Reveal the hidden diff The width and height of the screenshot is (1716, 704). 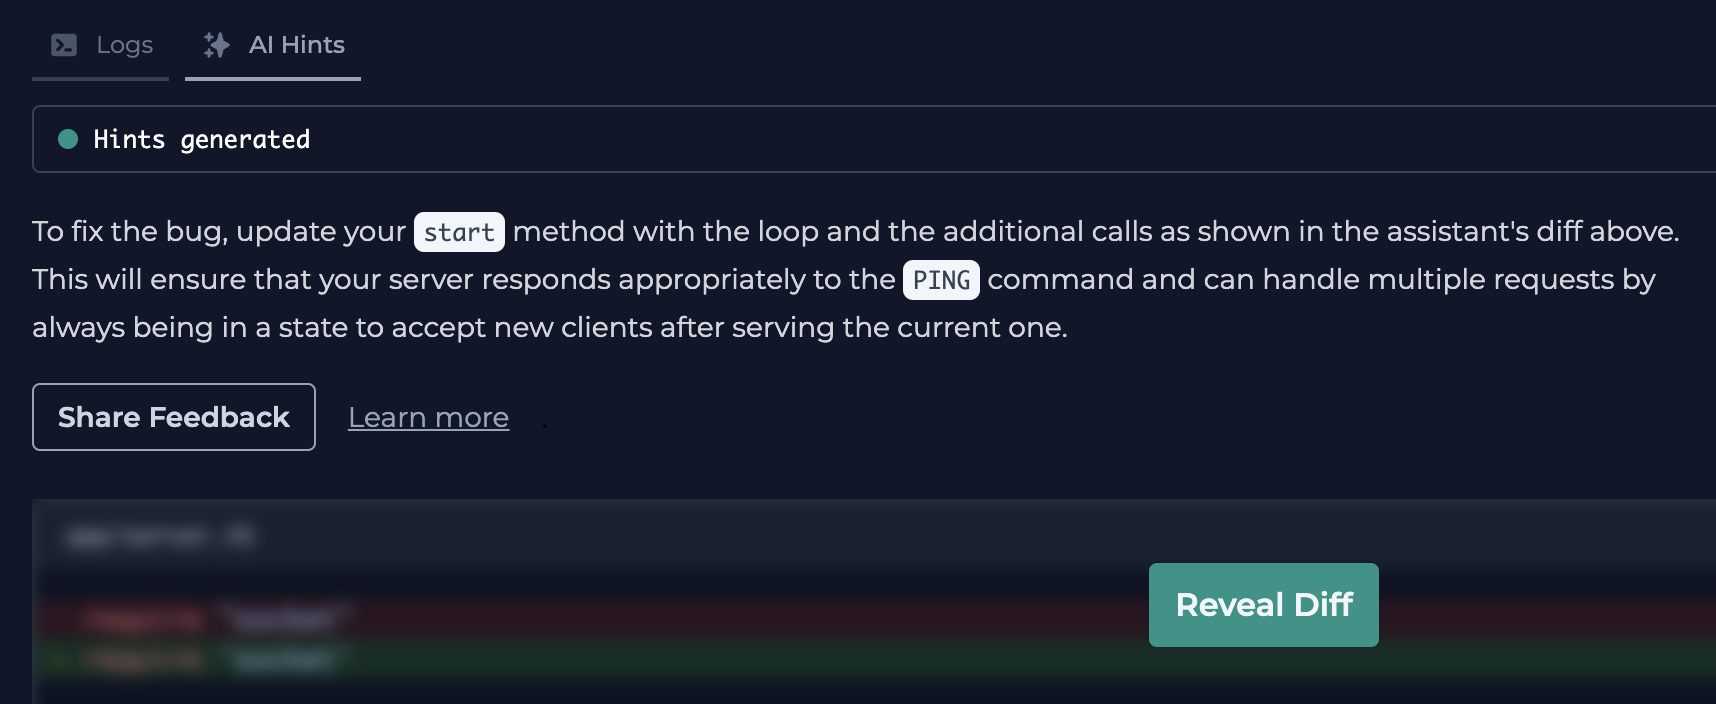coord(1263,605)
